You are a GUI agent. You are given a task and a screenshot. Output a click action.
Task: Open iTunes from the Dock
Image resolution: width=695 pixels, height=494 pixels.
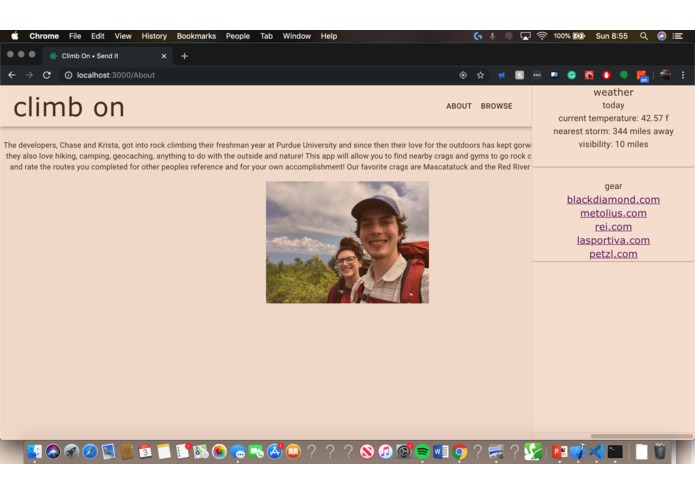(386, 452)
